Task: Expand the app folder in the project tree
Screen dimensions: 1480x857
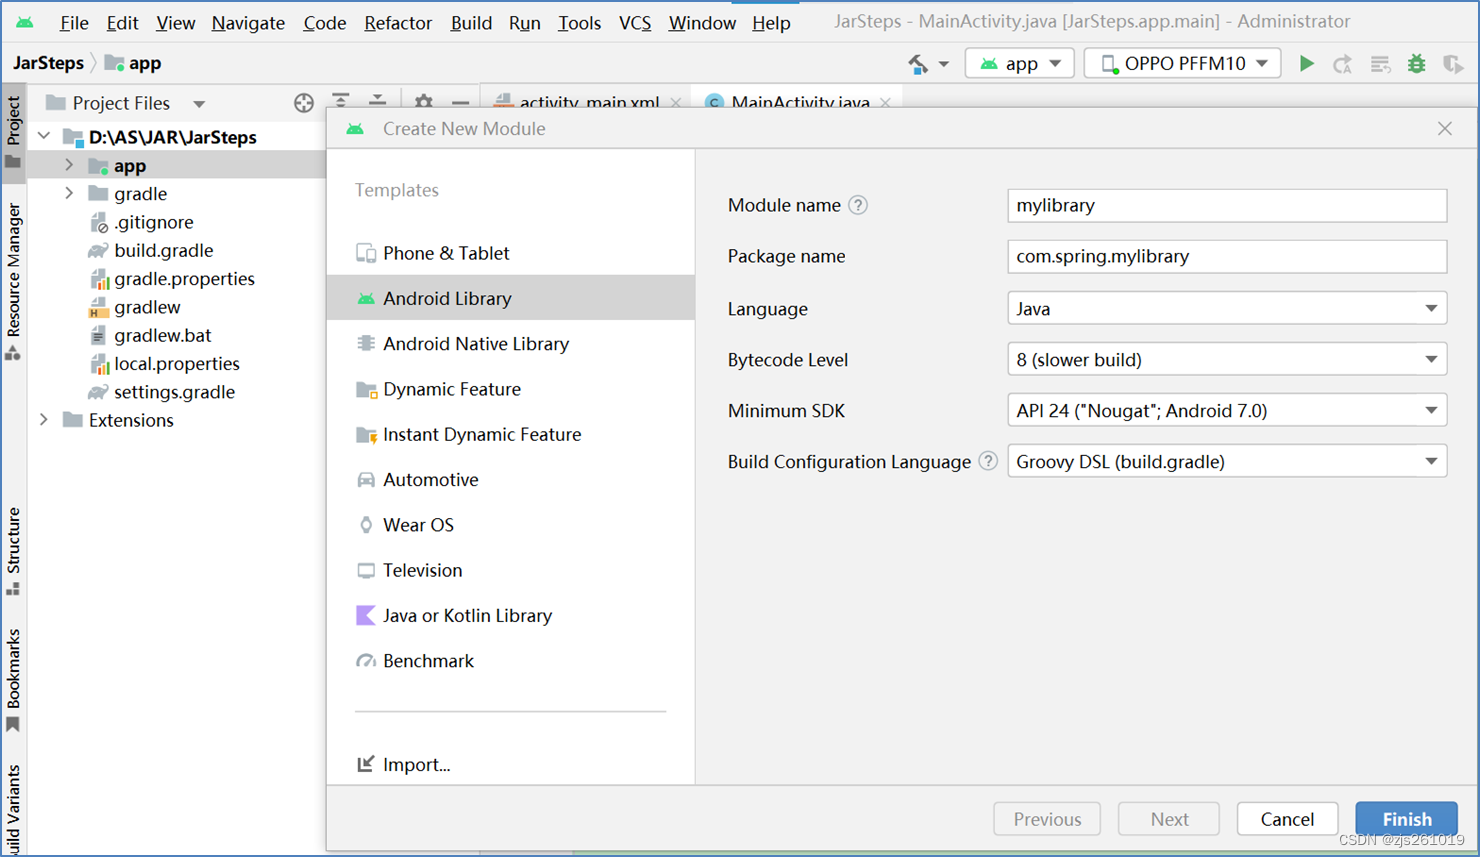Action: (x=67, y=165)
